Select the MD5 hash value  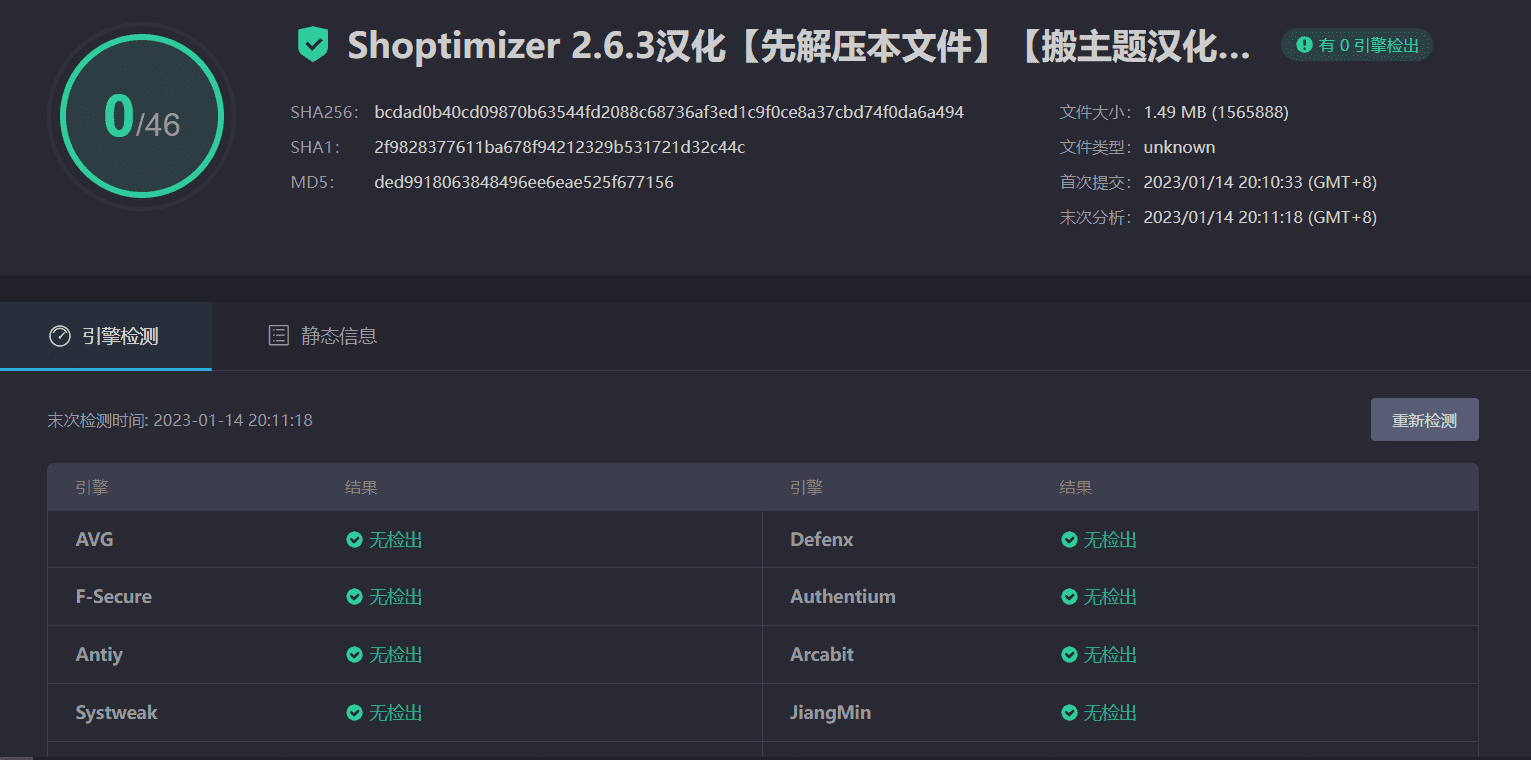tap(524, 182)
